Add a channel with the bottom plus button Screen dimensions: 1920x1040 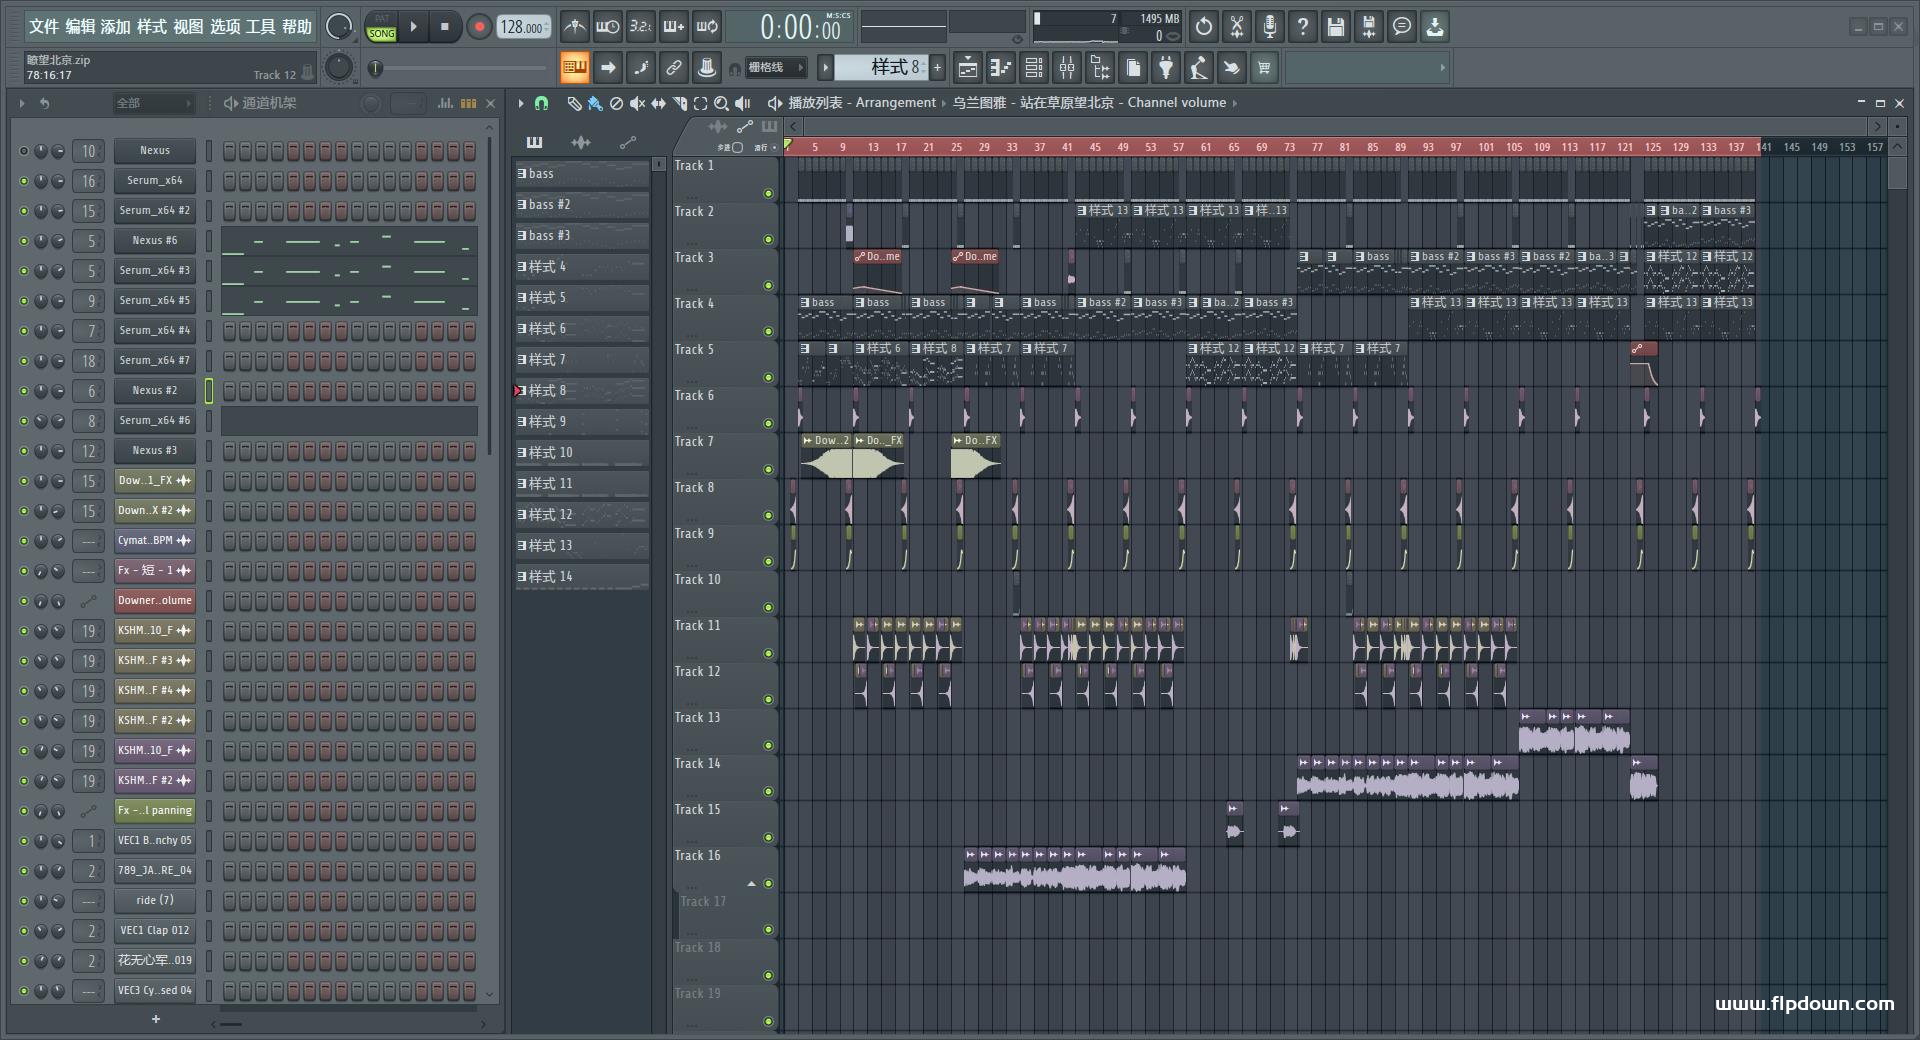[x=156, y=1019]
